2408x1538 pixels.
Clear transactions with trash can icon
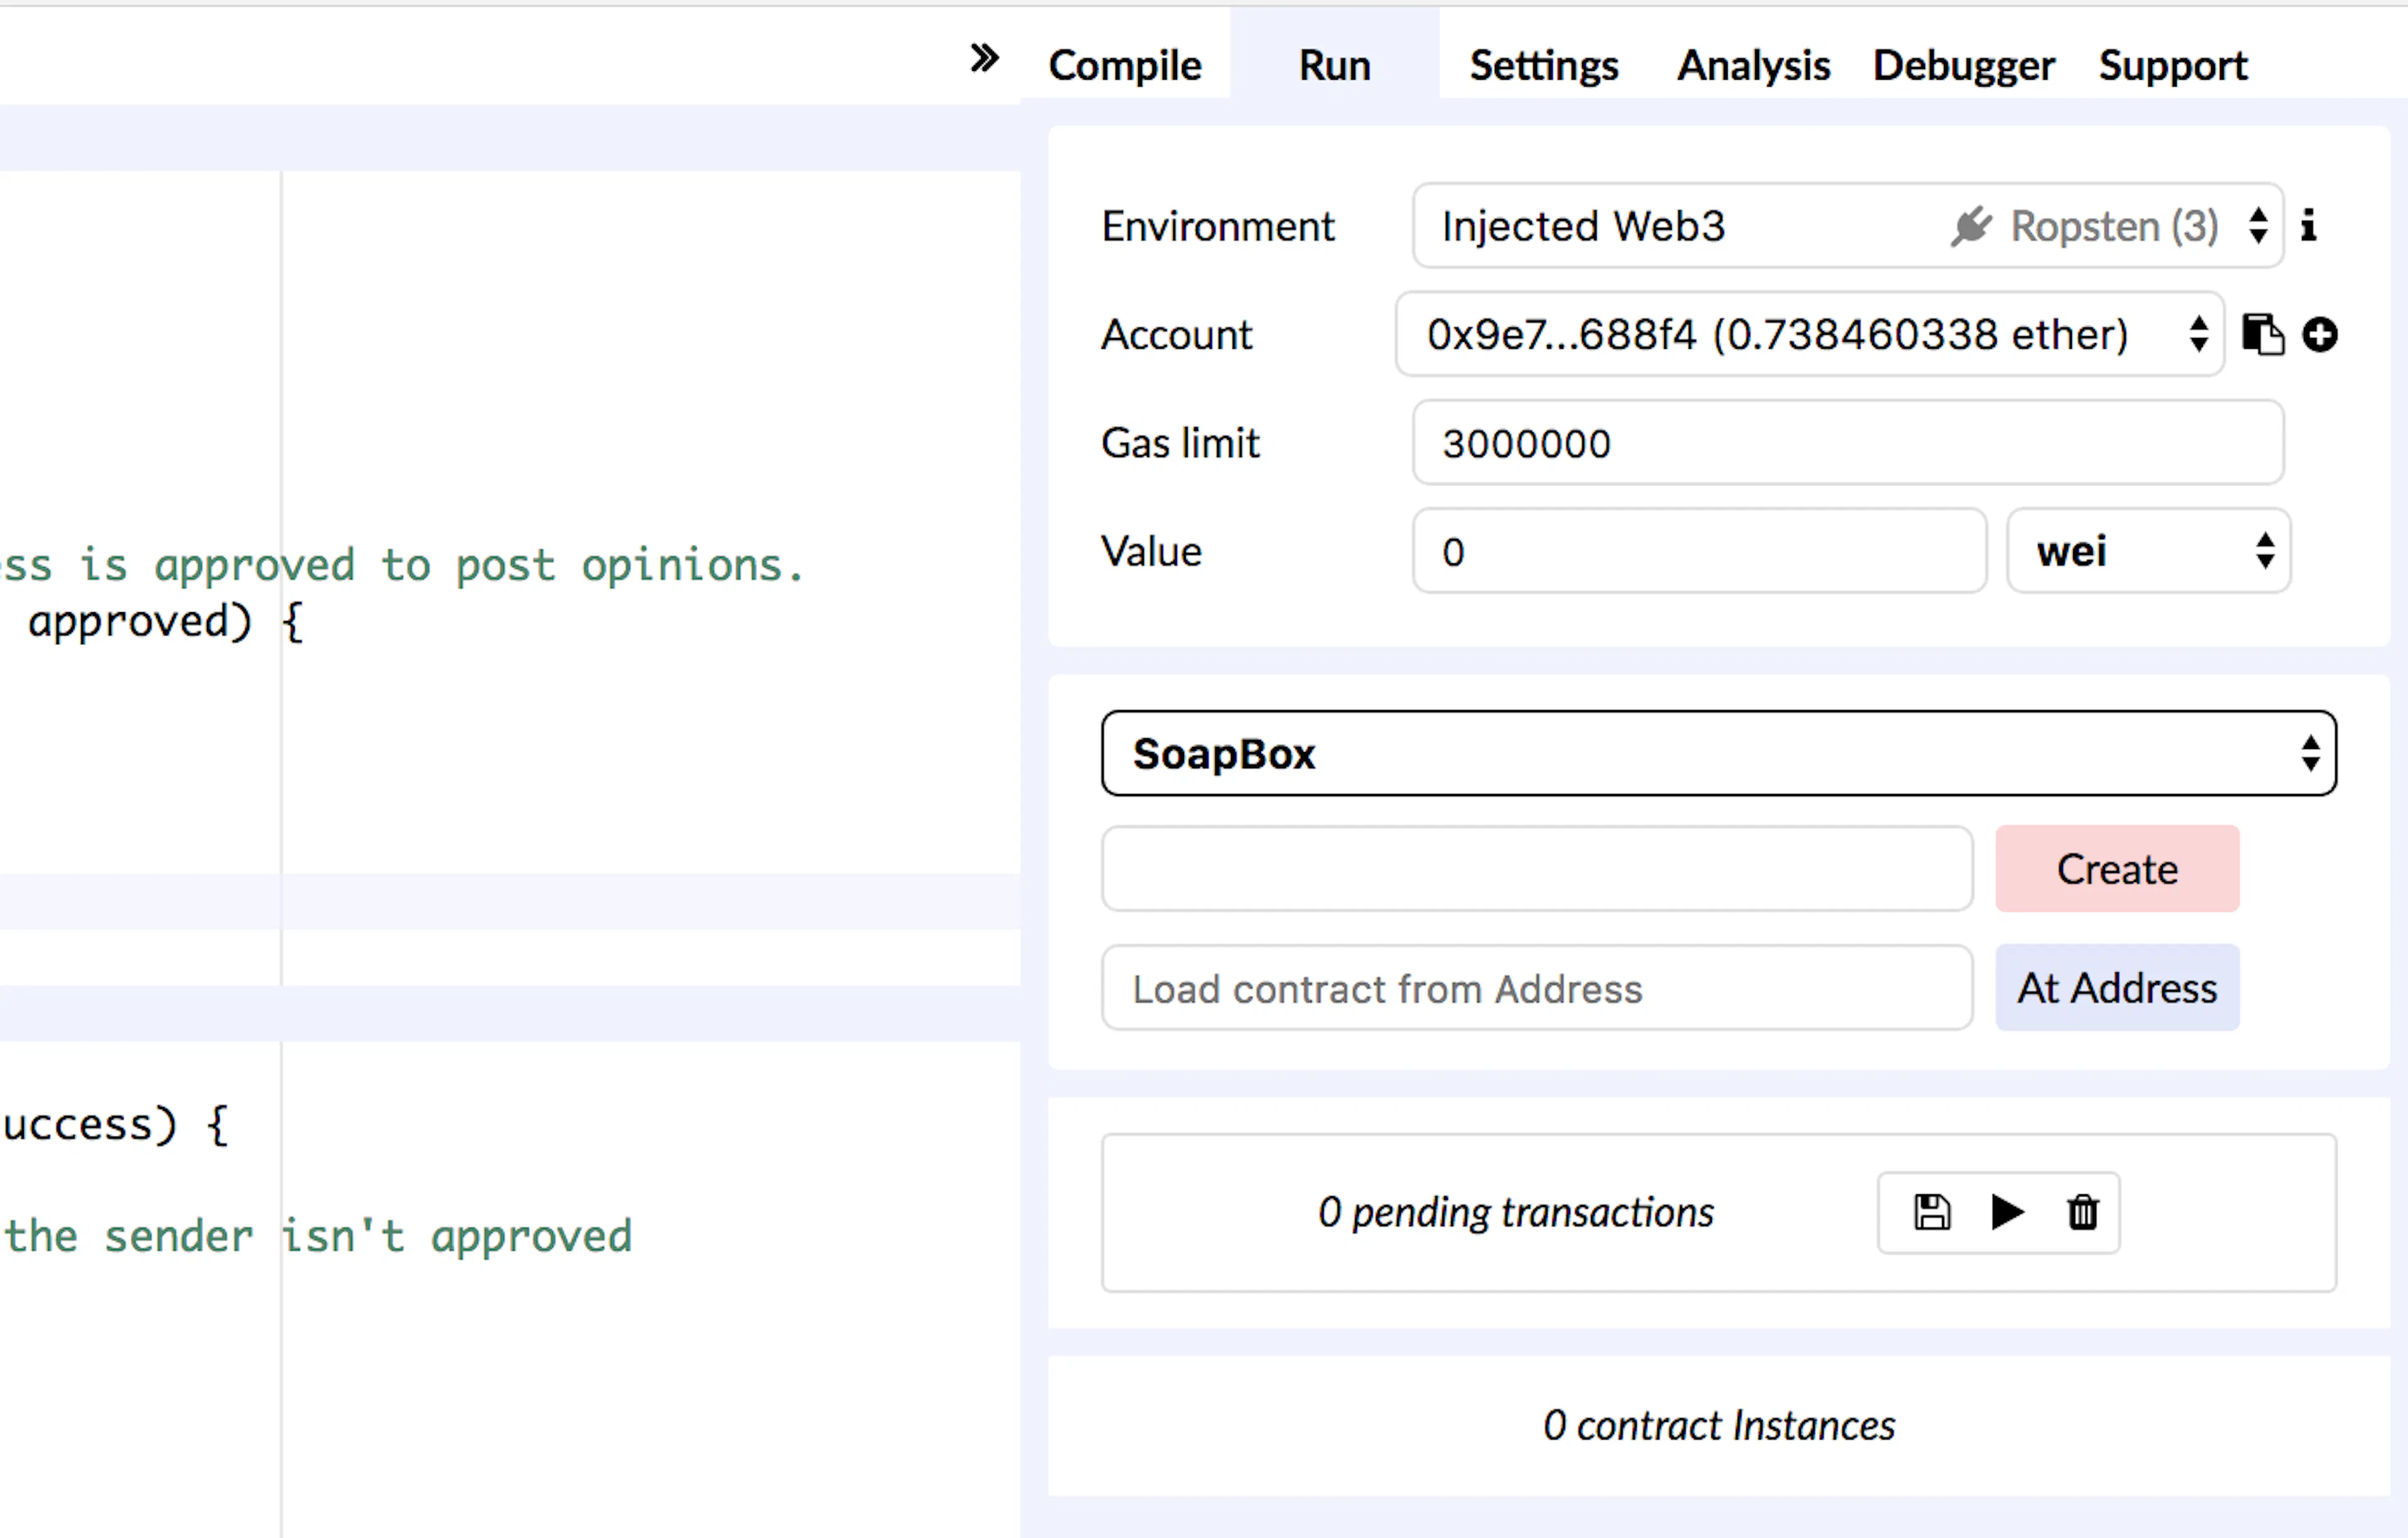pos(2083,1212)
